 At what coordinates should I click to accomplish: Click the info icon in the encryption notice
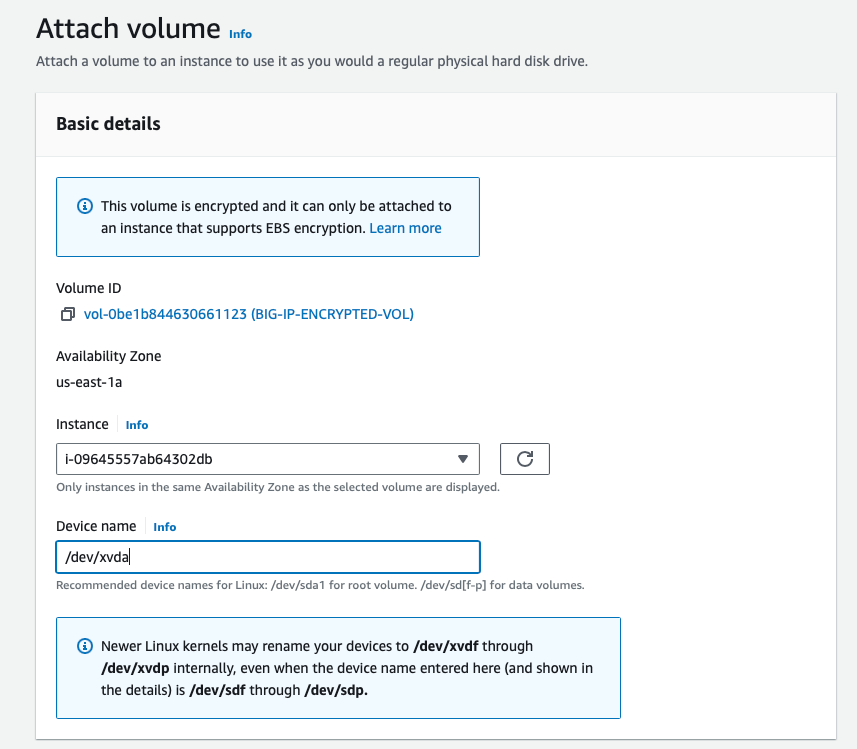coord(85,206)
